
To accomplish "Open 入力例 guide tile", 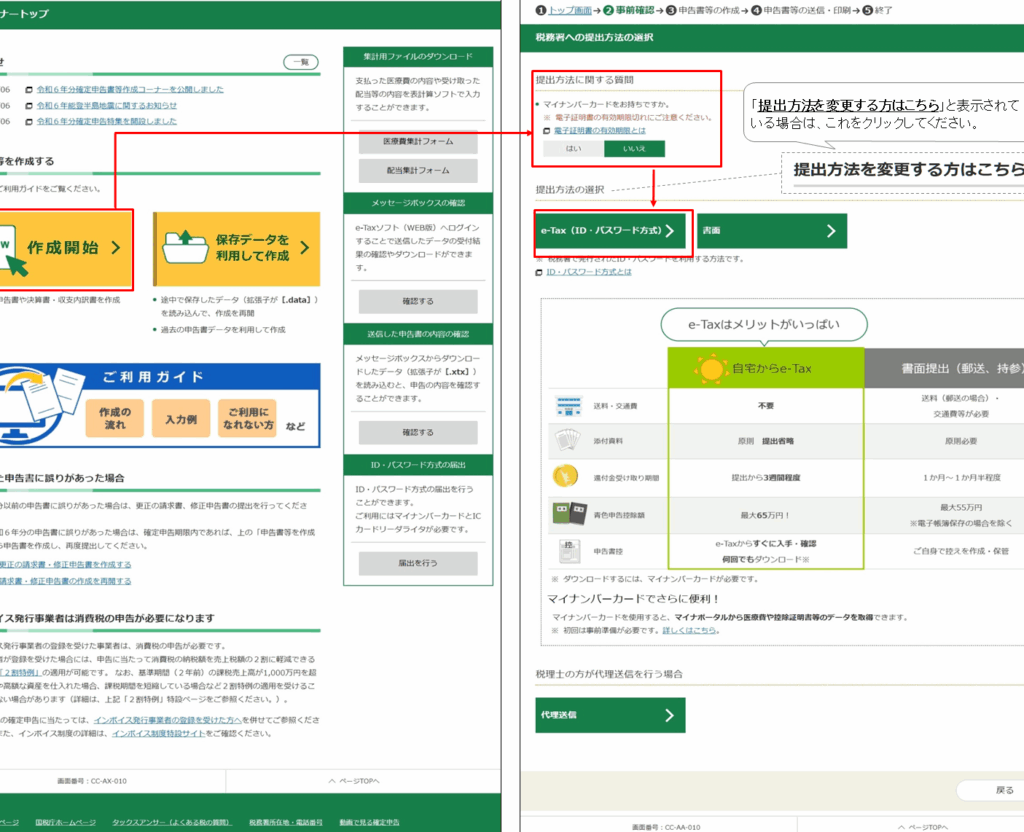I will (x=181, y=418).
